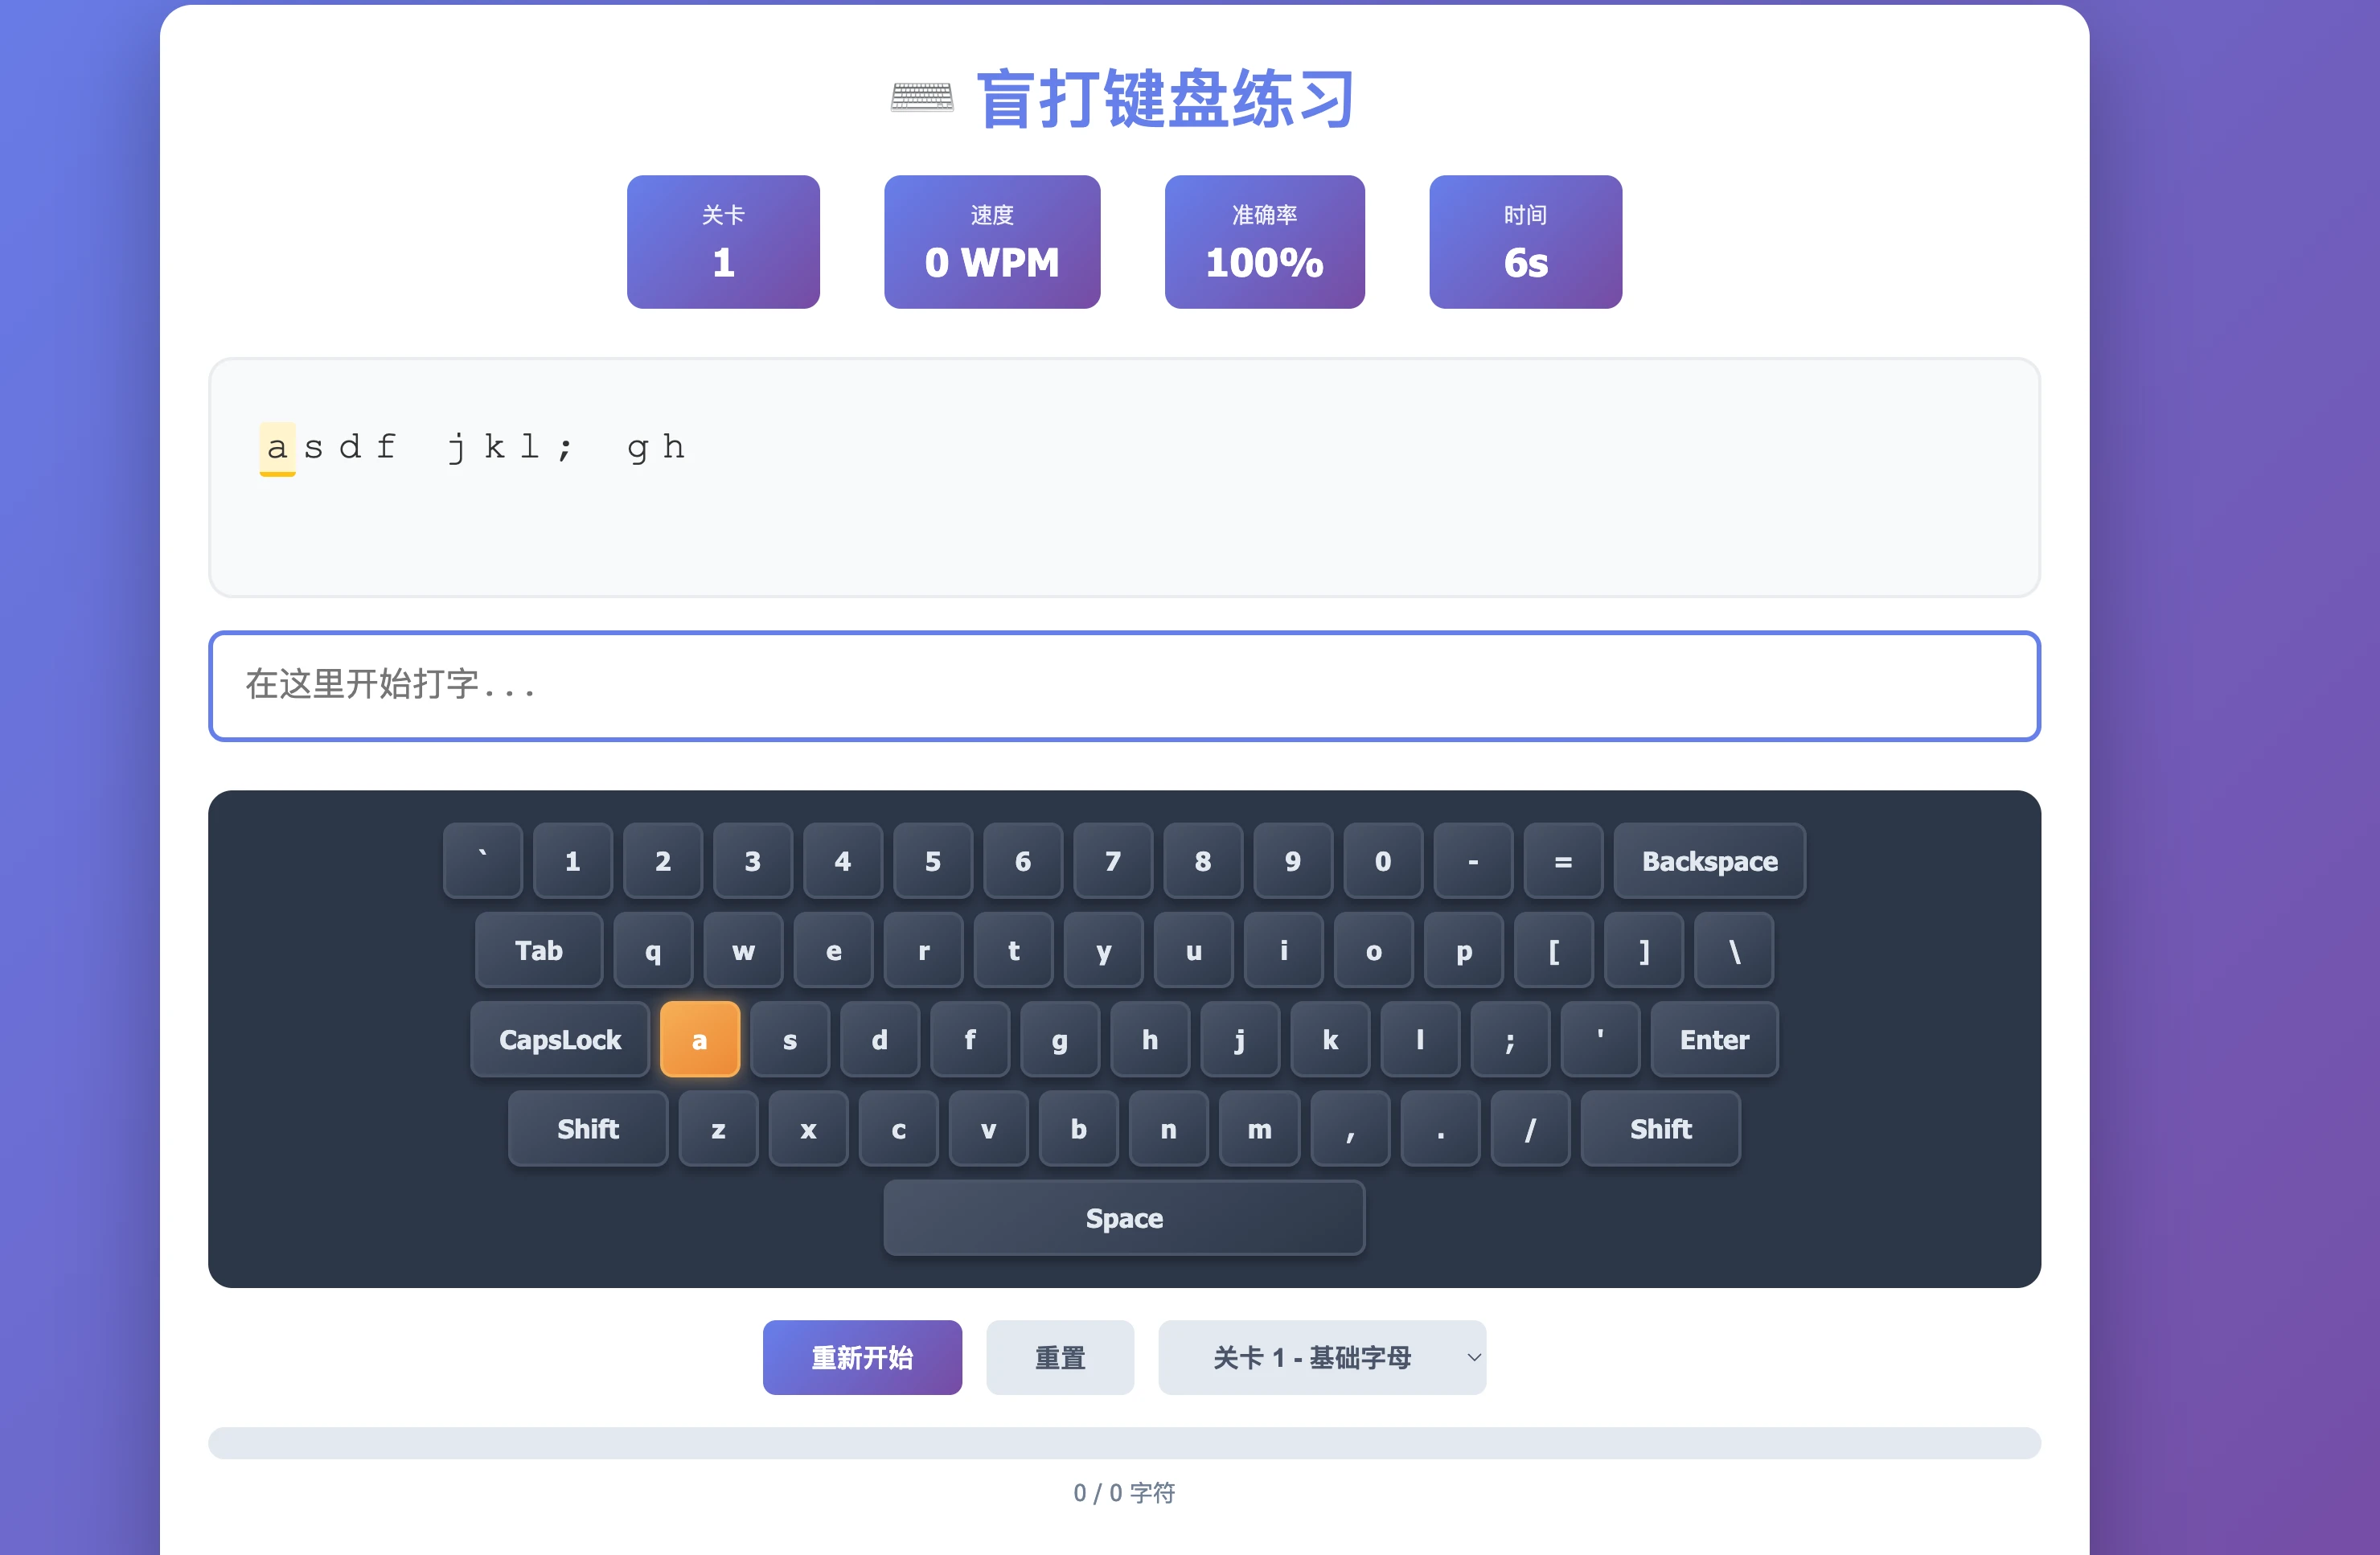Click the progress bar below the buttons
Viewport: 2380px width, 1555px height.
pos(1124,1442)
